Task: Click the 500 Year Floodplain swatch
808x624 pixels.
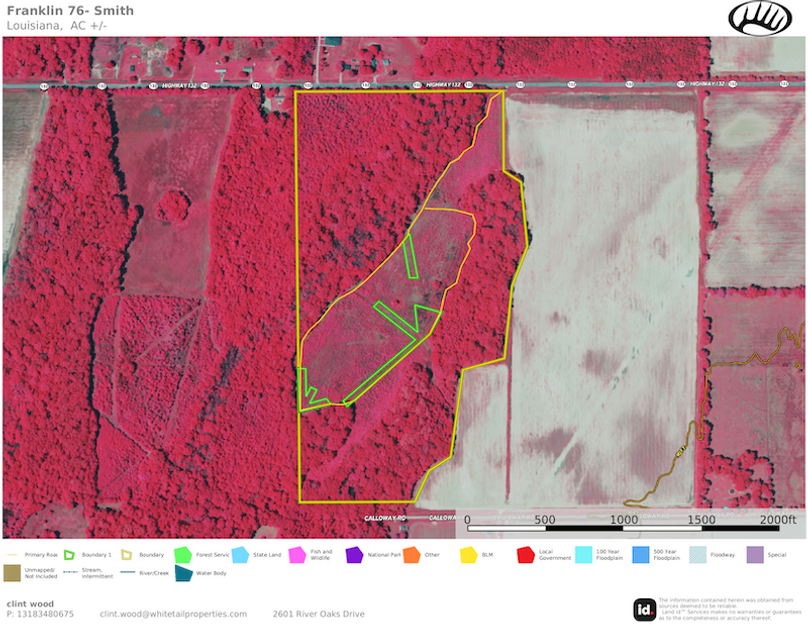Action: point(639,554)
